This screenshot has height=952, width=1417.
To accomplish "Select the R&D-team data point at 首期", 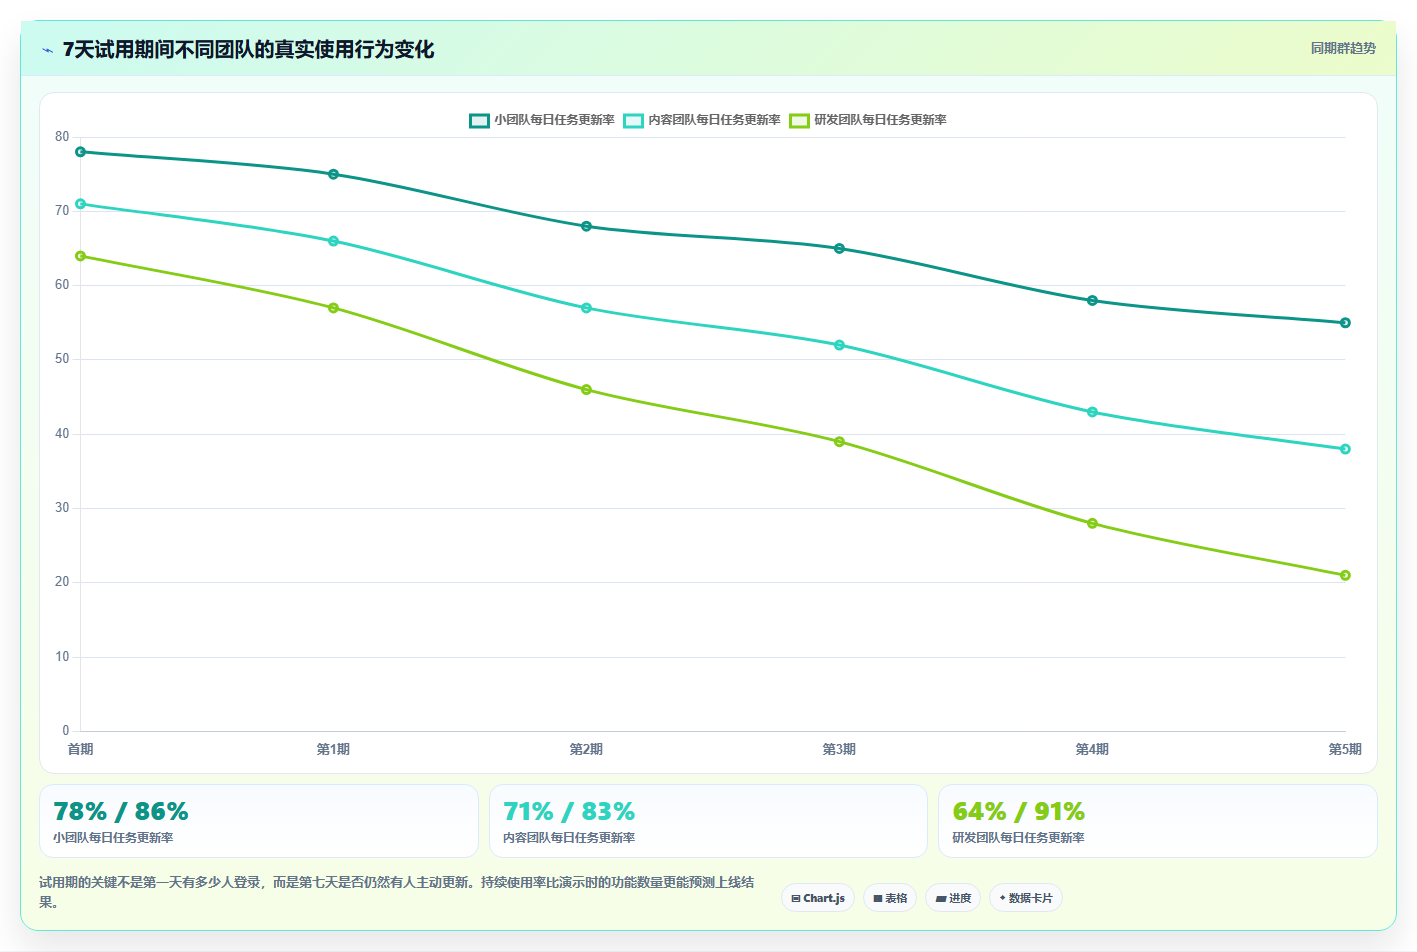I will [x=80, y=256].
